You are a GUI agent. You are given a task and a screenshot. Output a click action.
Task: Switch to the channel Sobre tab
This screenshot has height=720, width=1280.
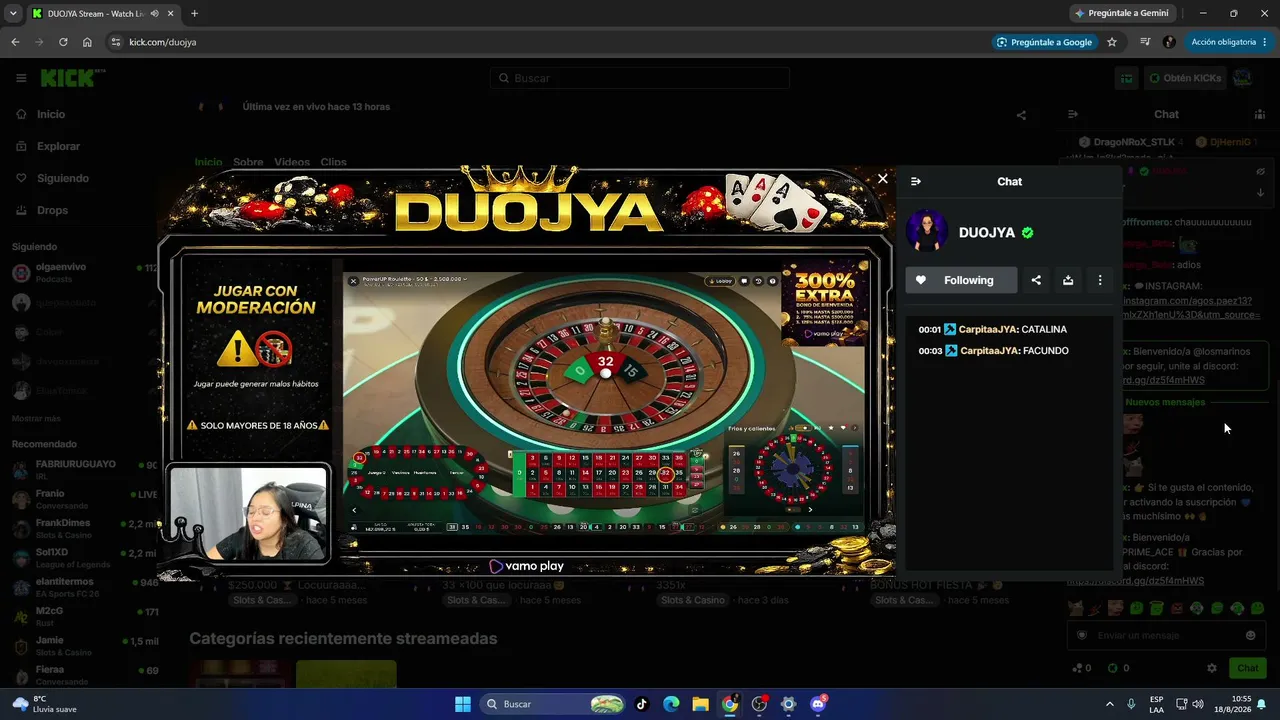(x=248, y=162)
